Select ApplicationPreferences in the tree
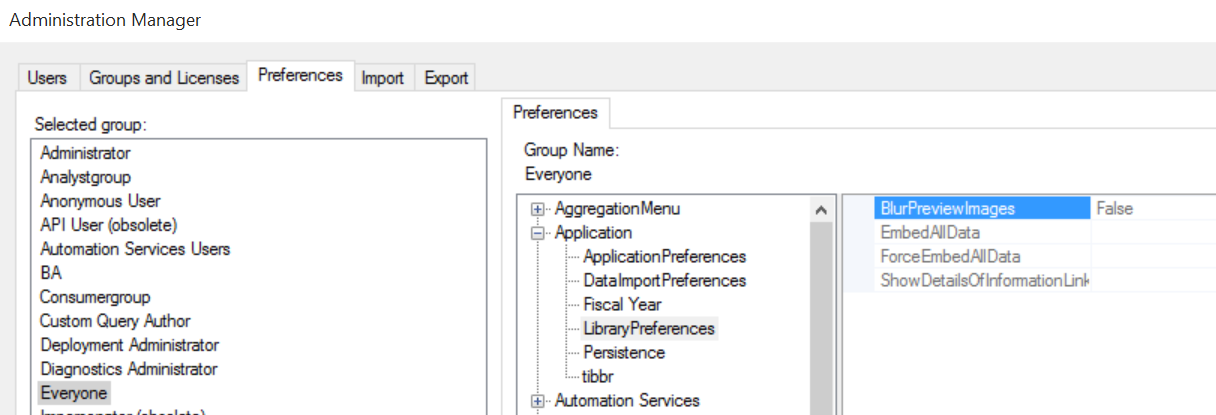Screen dimensions: 1216x415 click(x=664, y=257)
